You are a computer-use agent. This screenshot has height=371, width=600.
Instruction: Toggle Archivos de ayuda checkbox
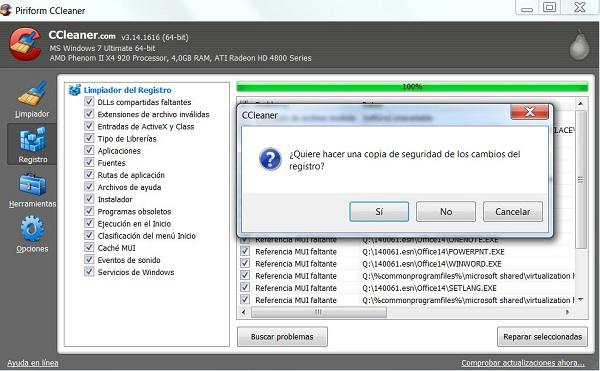point(89,187)
